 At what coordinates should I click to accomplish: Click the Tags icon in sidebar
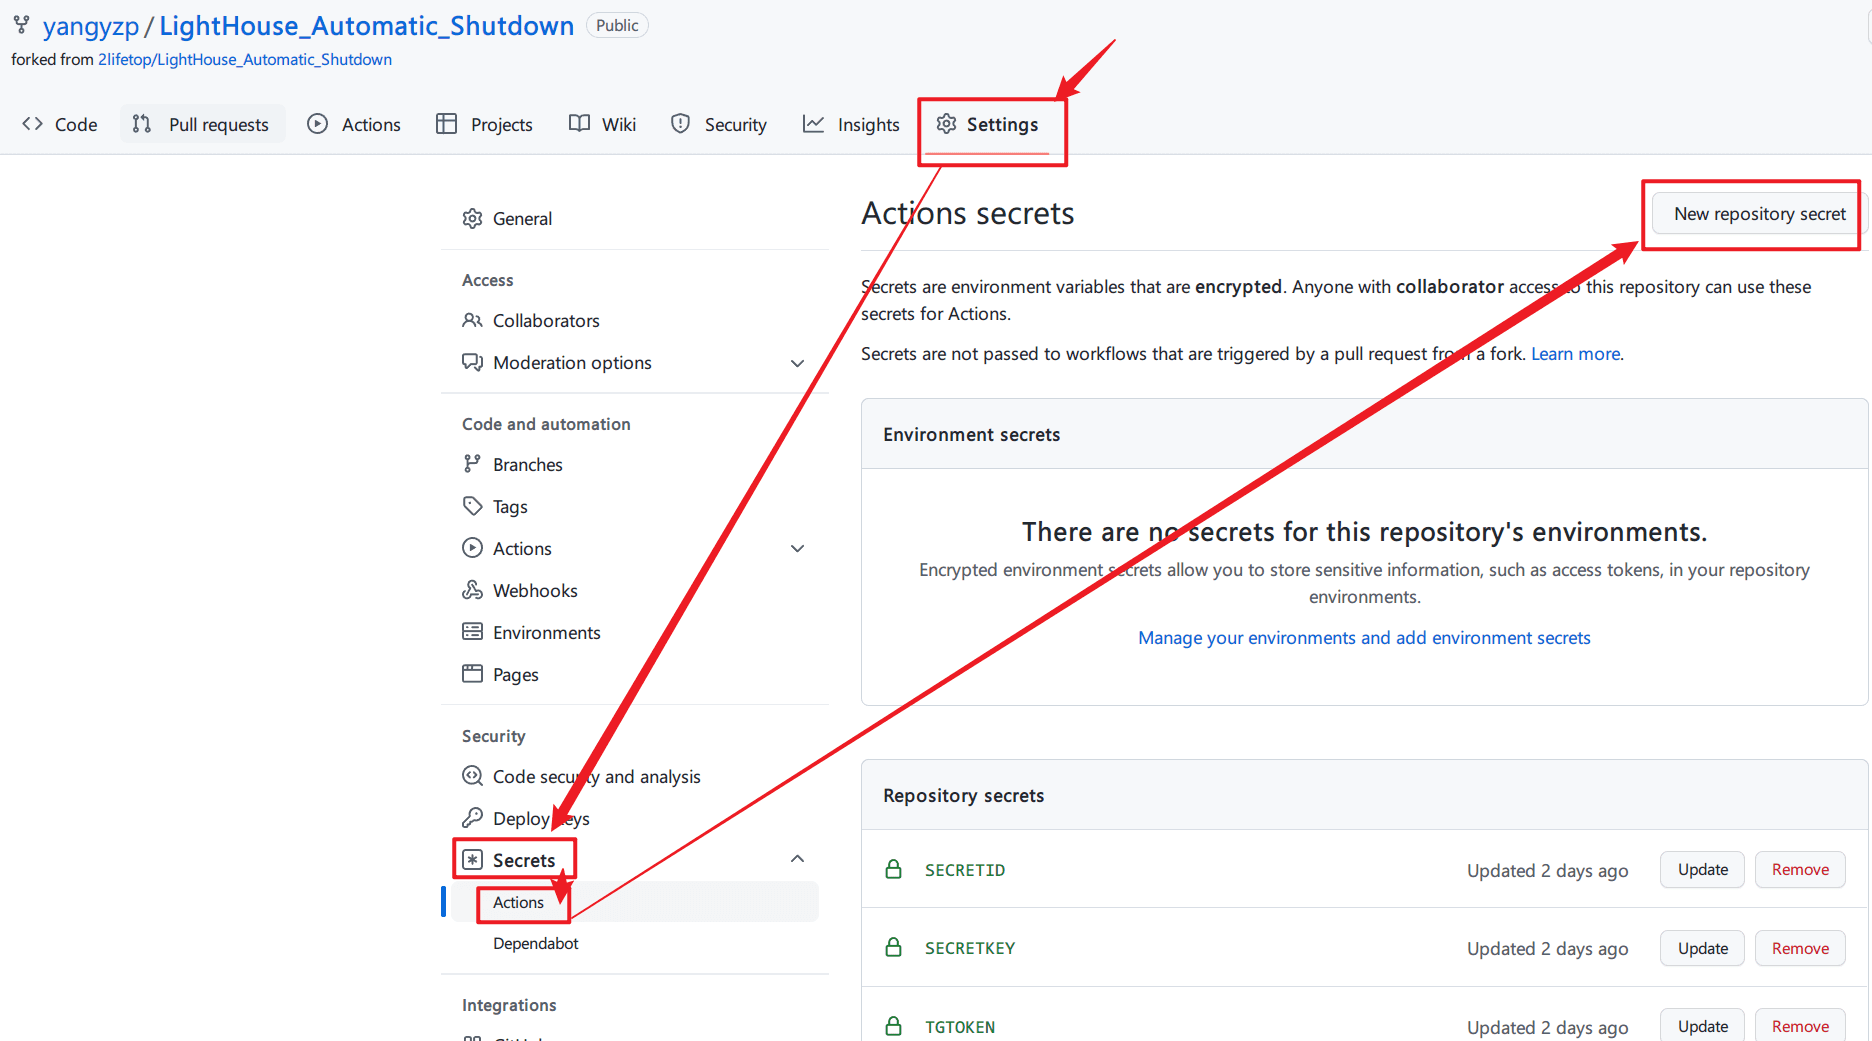tap(472, 506)
